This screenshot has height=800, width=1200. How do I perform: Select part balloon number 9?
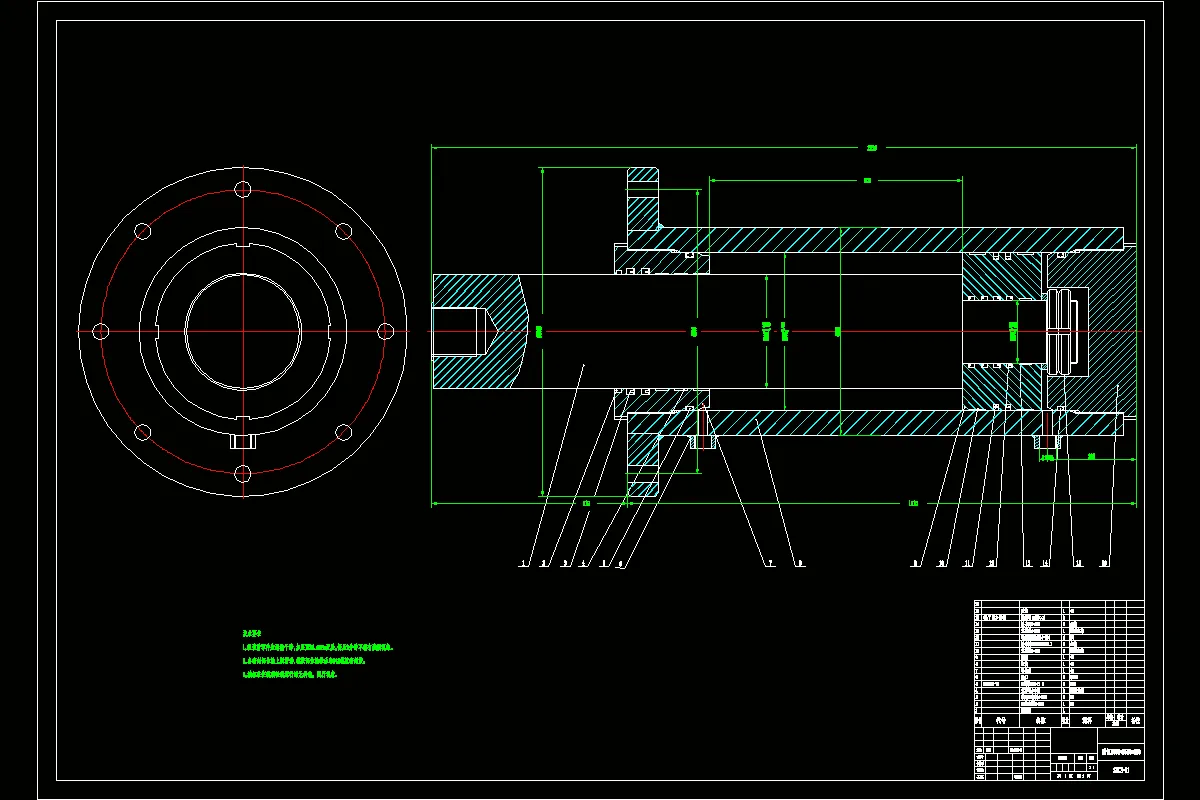click(914, 564)
